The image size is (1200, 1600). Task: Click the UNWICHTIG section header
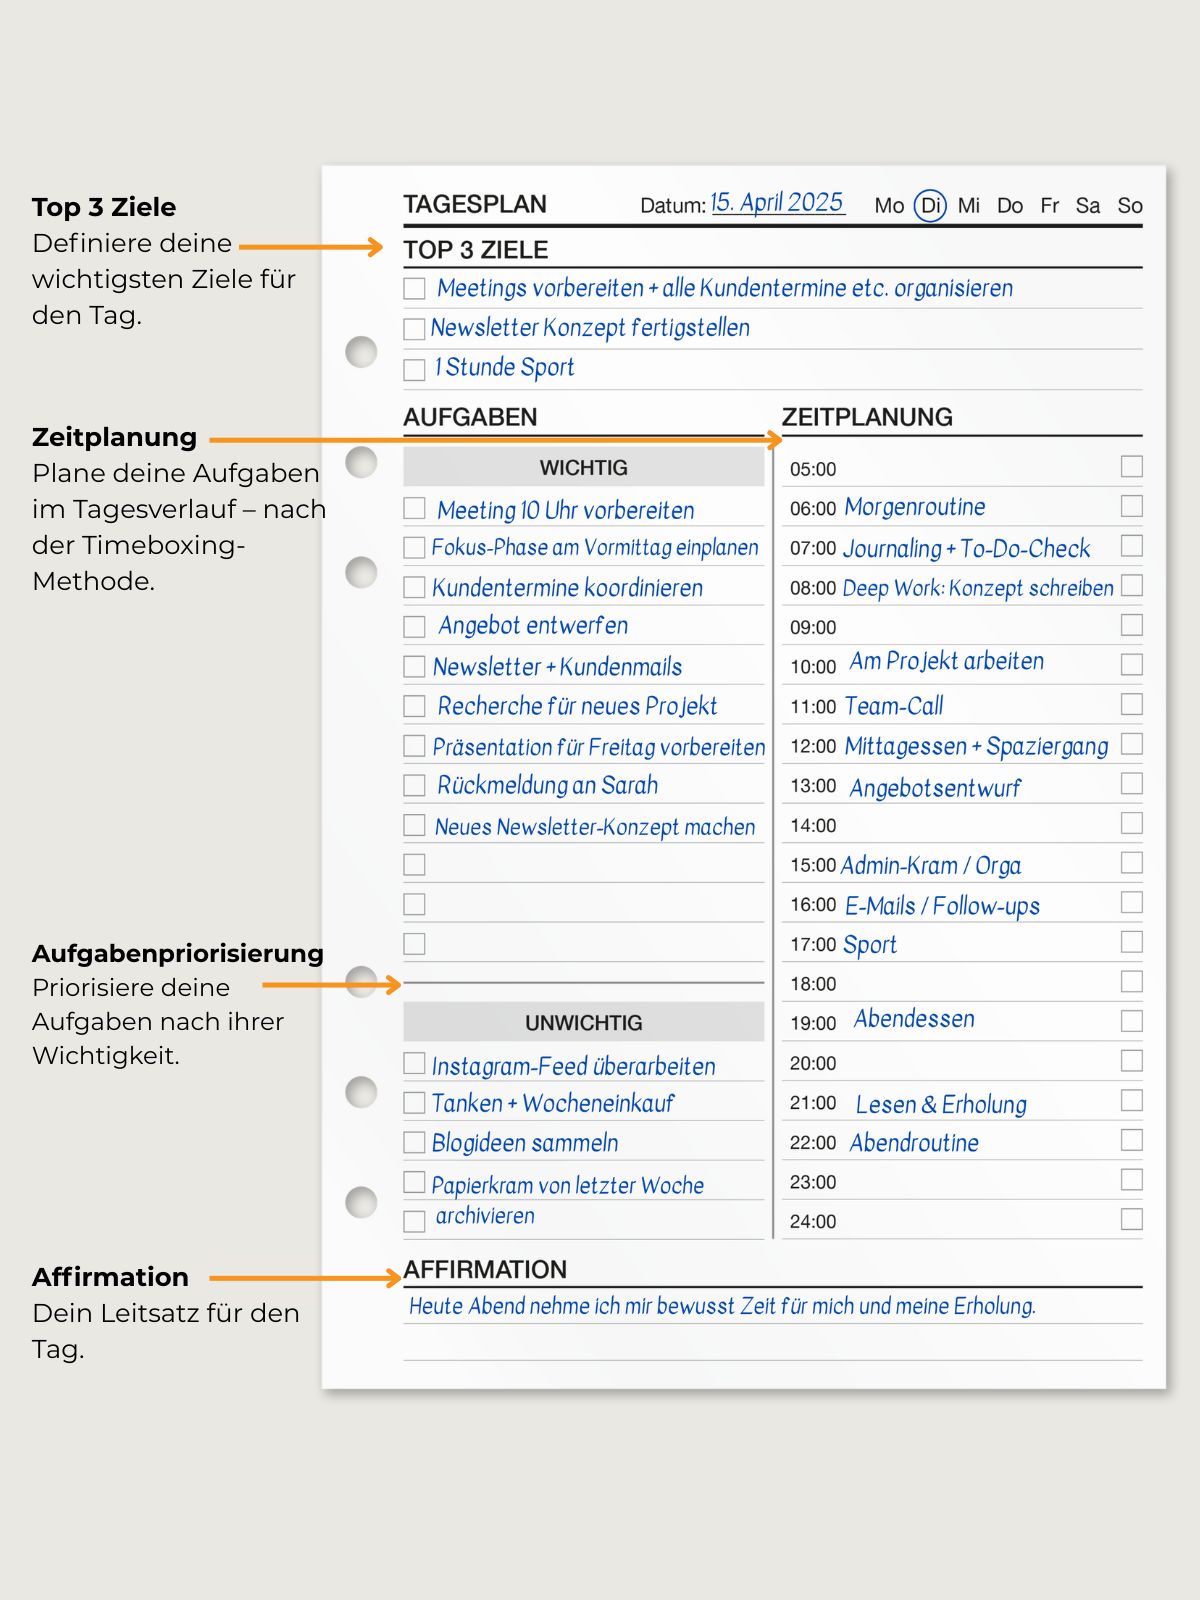click(x=583, y=1023)
